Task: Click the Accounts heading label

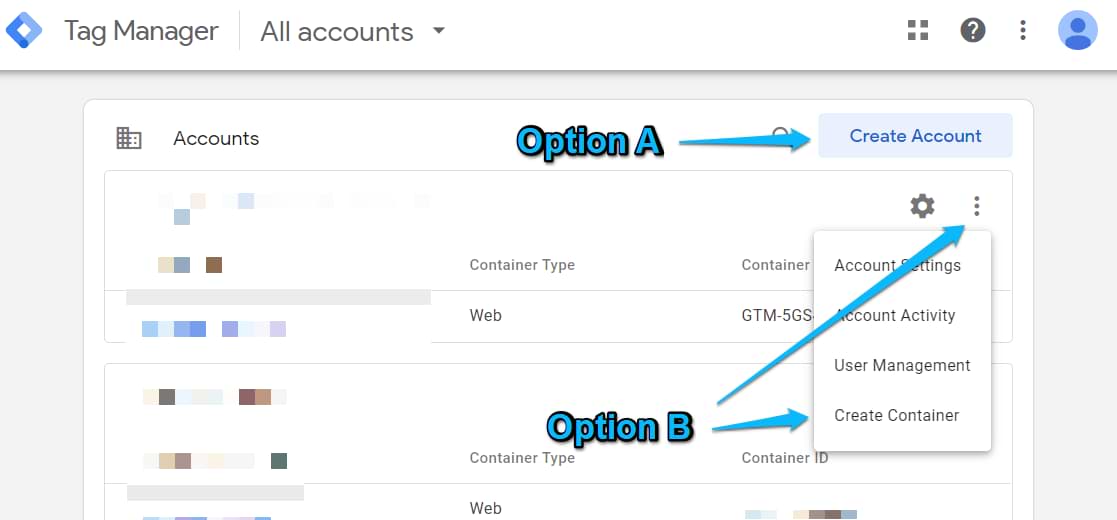Action: (216, 139)
